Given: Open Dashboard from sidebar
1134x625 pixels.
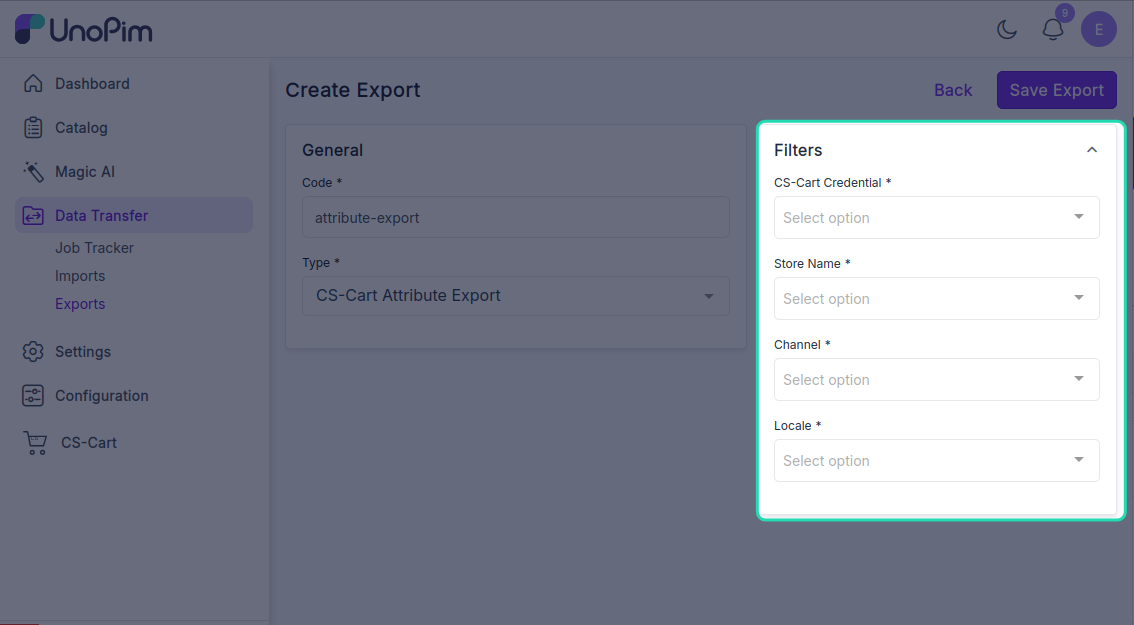Looking at the screenshot, I should 92,84.
